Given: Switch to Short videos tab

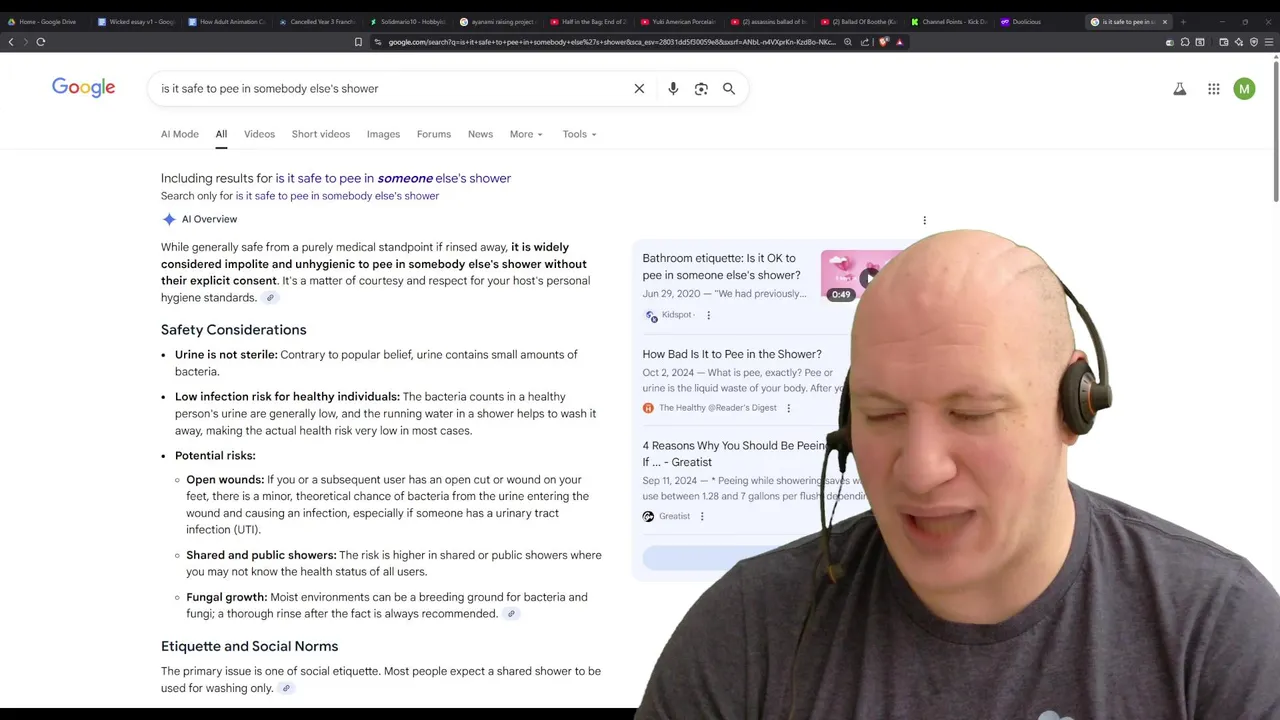Looking at the screenshot, I should pos(321,134).
